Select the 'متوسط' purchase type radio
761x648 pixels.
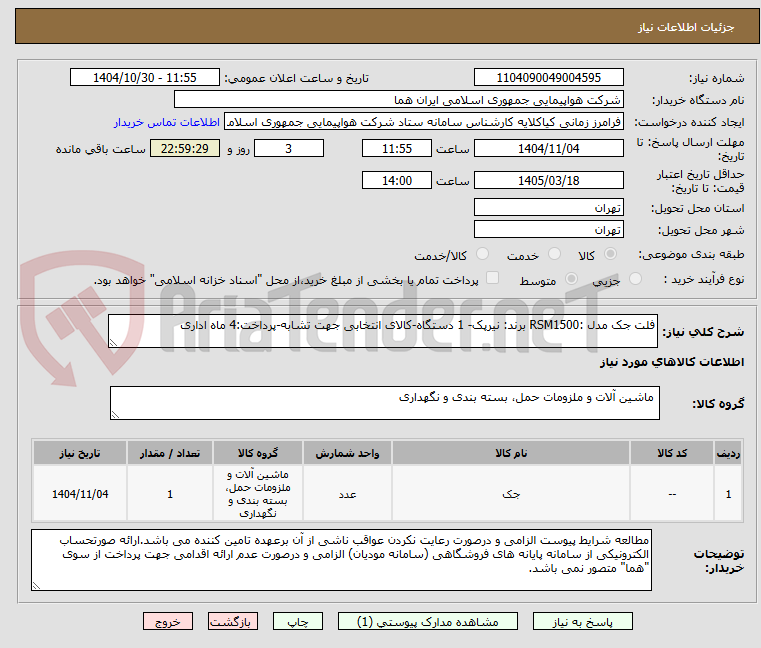pyautogui.click(x=571, y=279)
